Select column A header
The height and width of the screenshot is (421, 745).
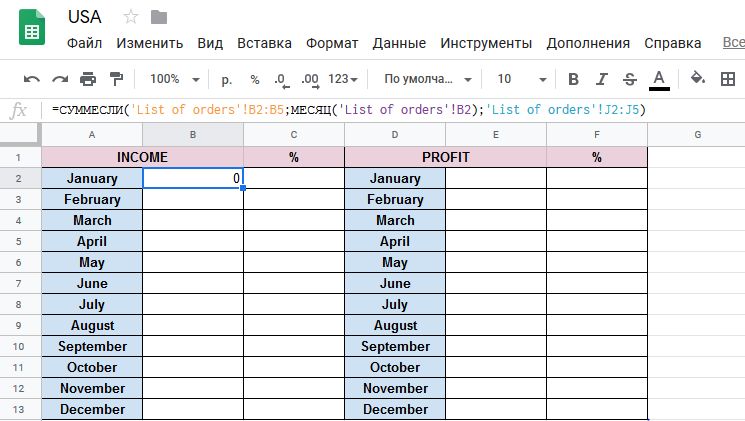point(92,135)
